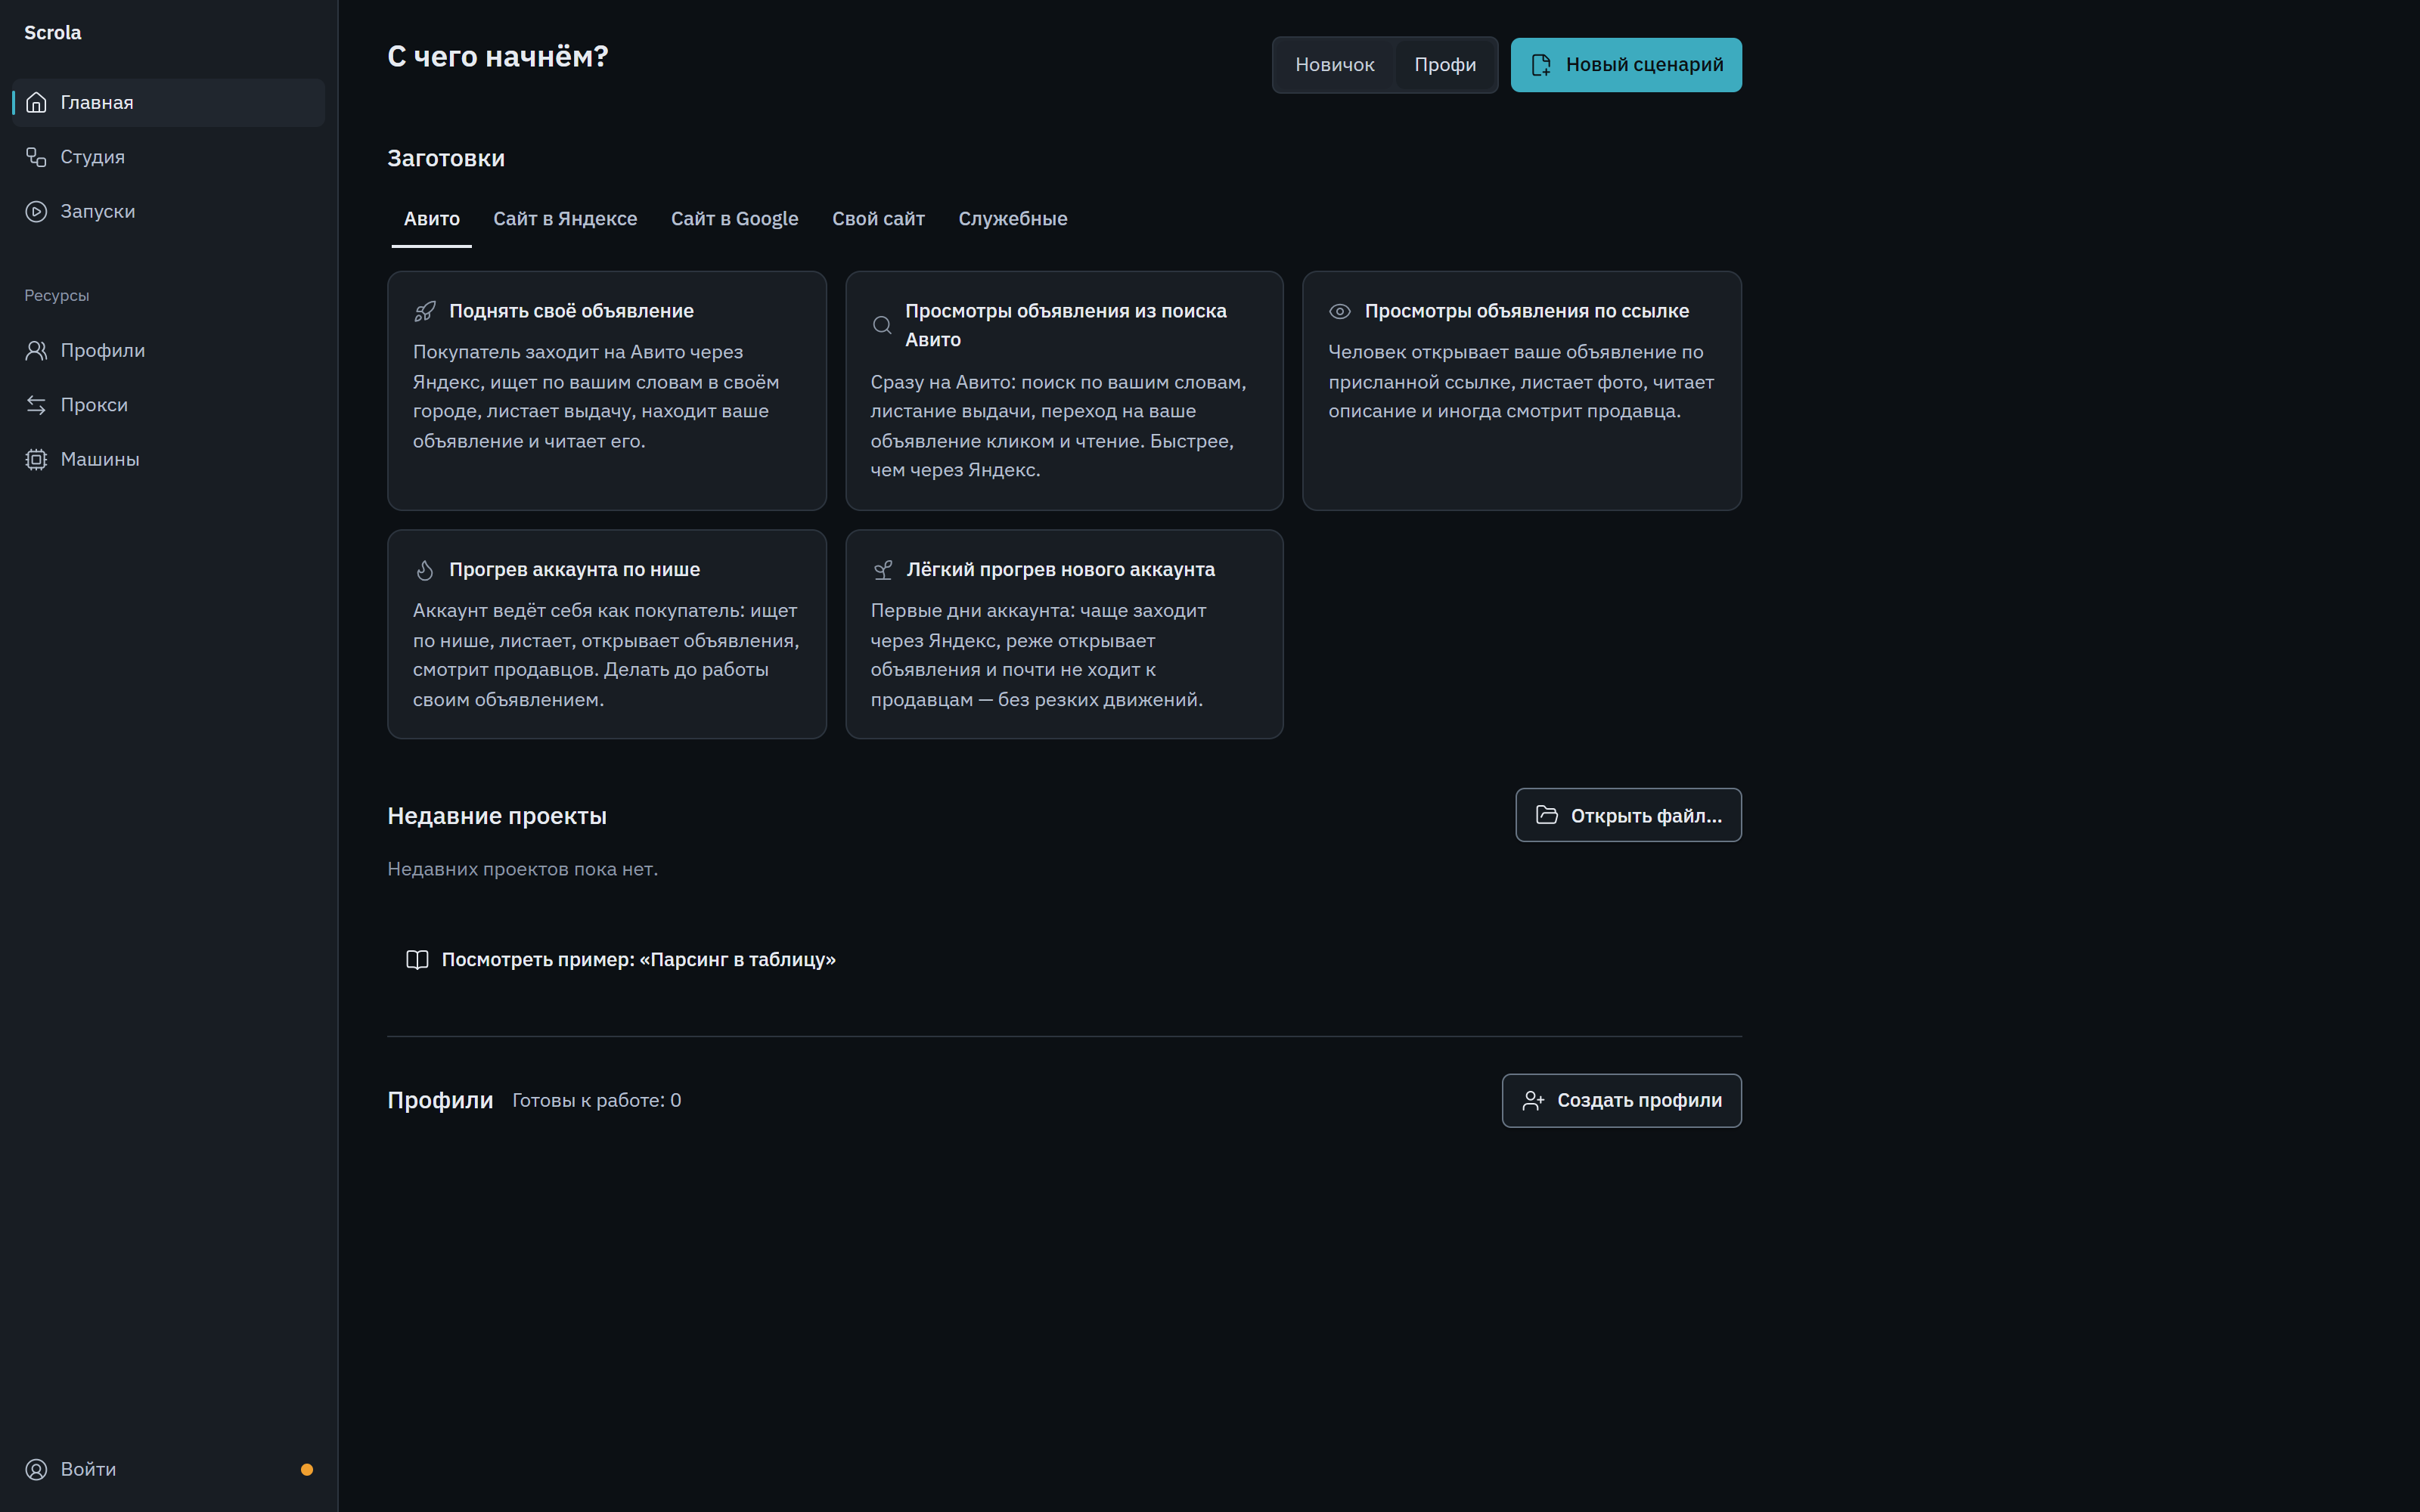Click the Открыть файл... button
Screen dimensions: 2420x1512
pos(1628,815)
